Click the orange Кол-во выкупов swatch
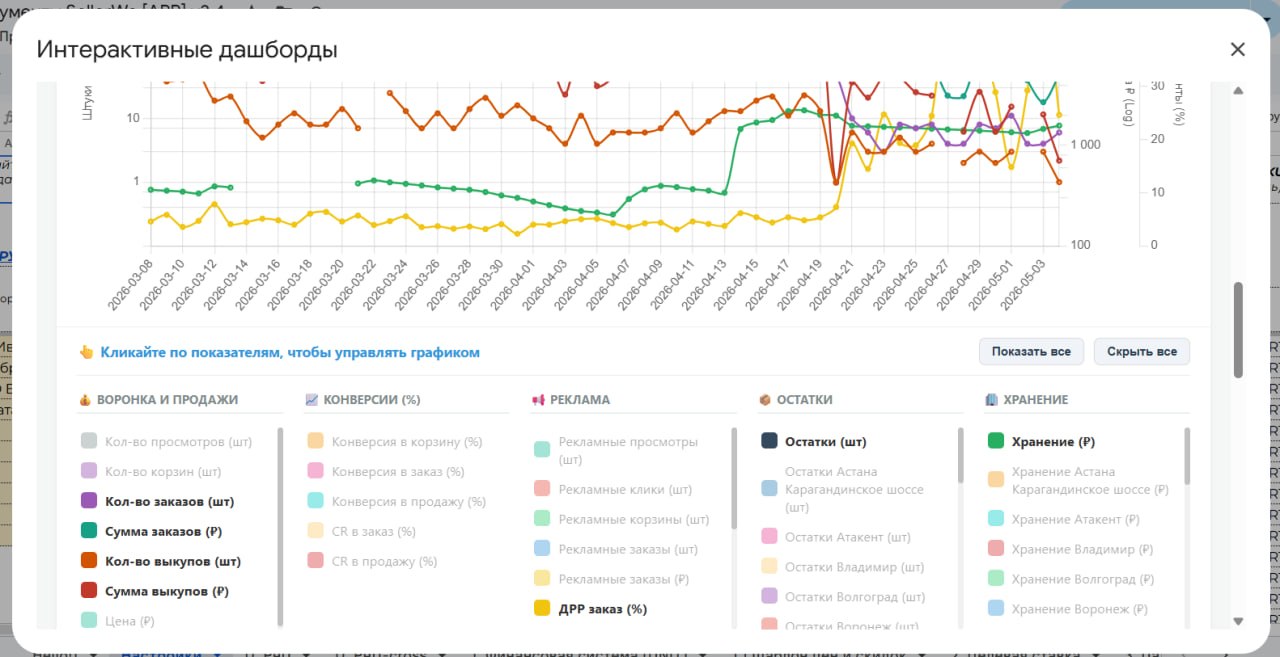Viewport: 1280px width, 657px height. pos(88,561)
